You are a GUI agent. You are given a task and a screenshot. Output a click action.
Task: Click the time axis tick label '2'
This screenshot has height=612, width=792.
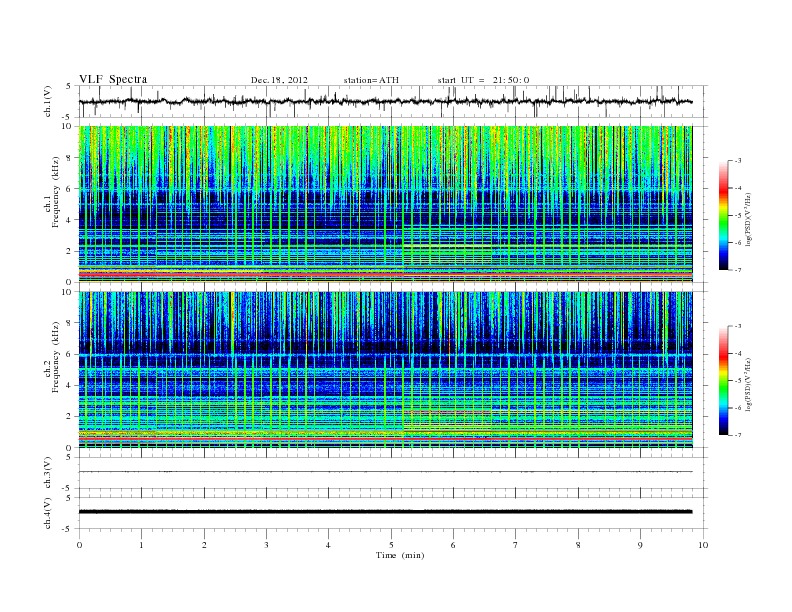pos(204,545)
